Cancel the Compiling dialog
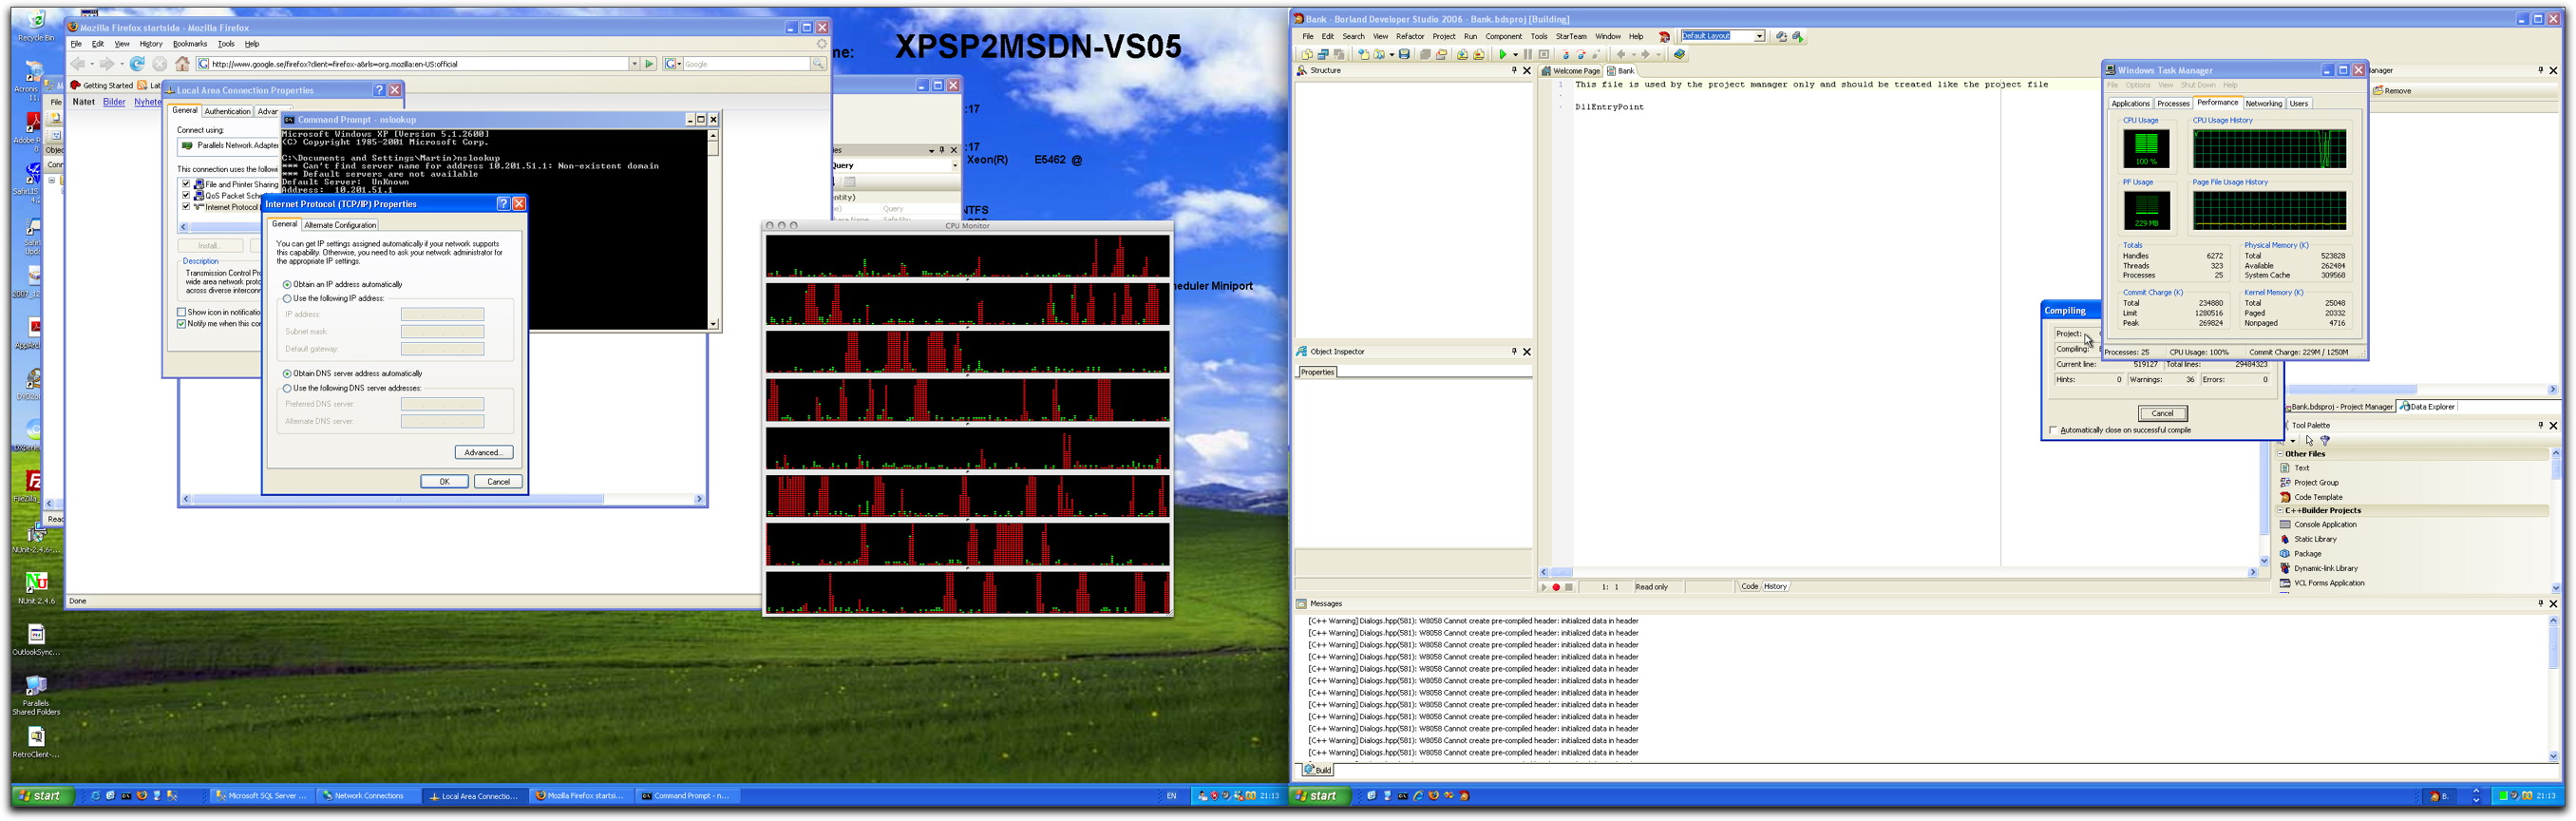The image size is (2576, 821). (x=2162, y=413)
